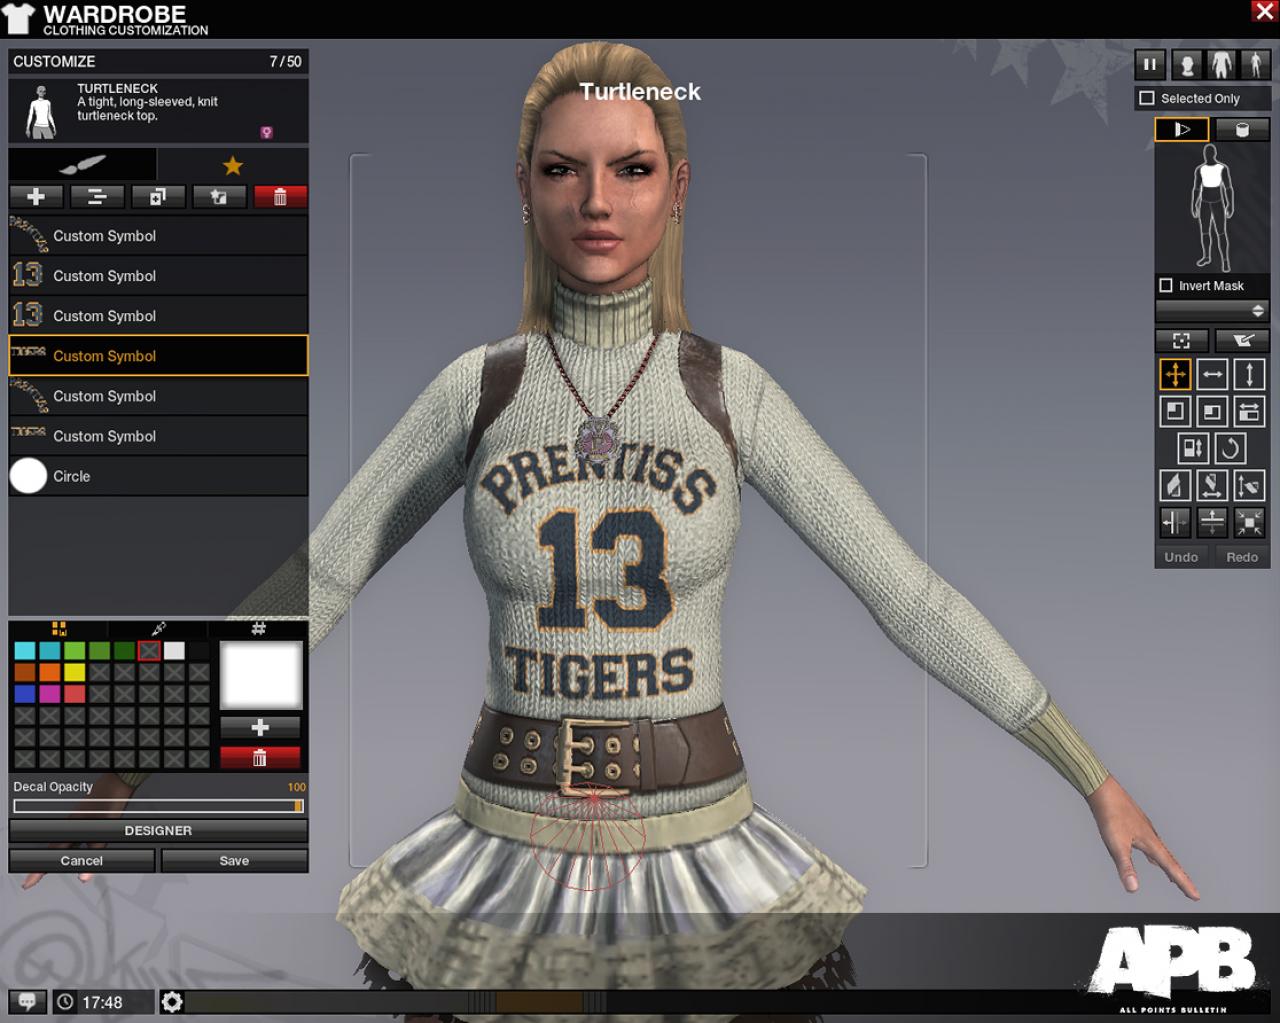Click the starred-symbol layer toolbar icon
This screenshot has width=1280, height=1023.
click(x=219, y=197)
